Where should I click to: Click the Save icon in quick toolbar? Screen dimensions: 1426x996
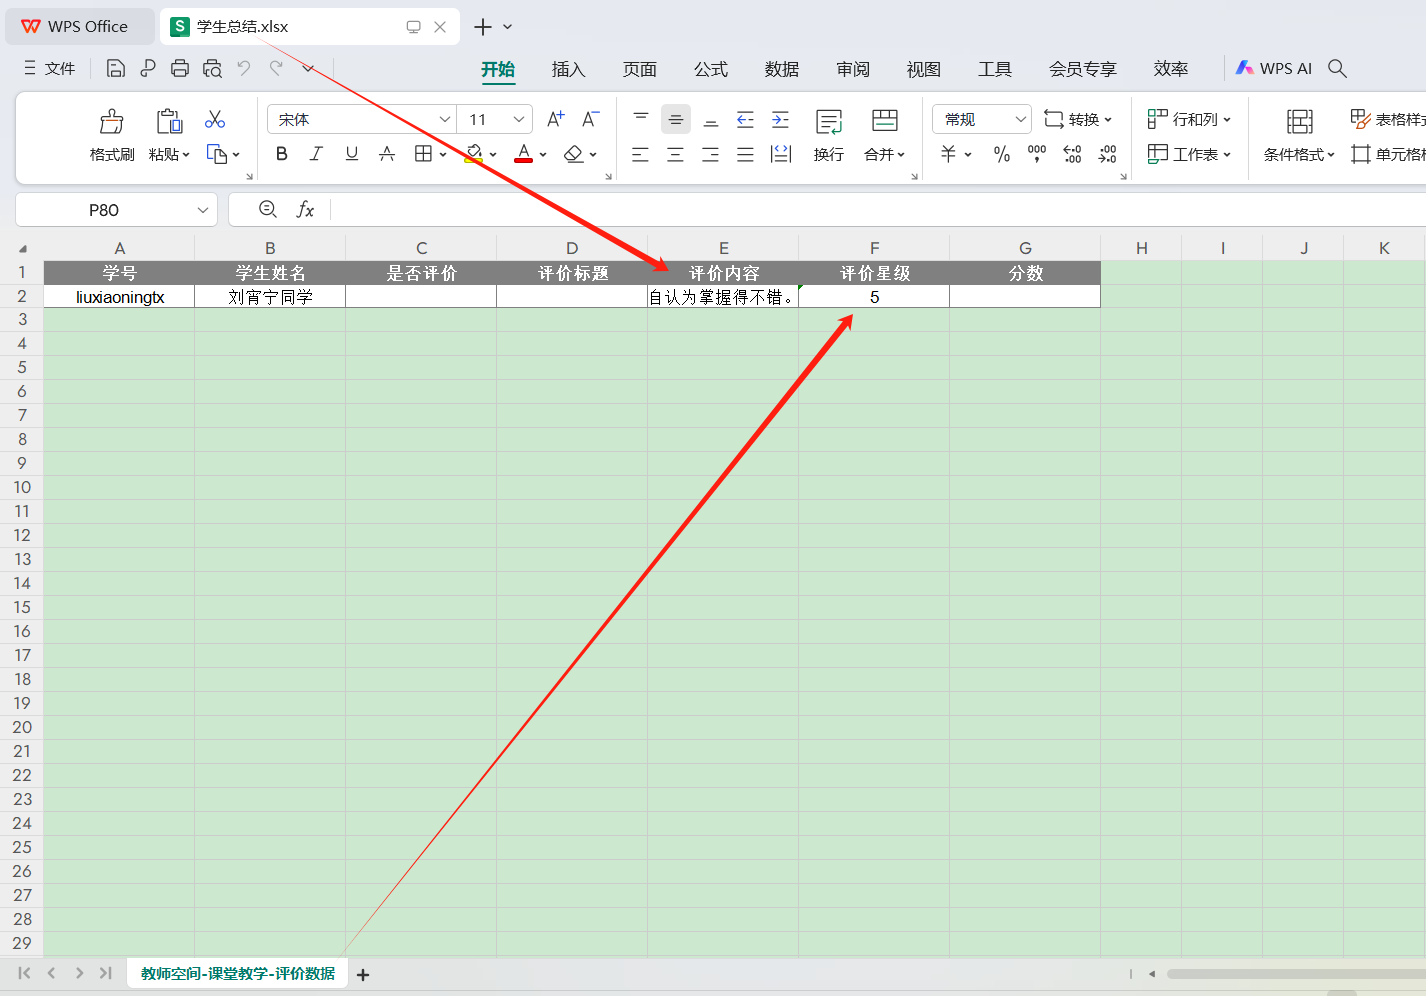tap(116, 68)
